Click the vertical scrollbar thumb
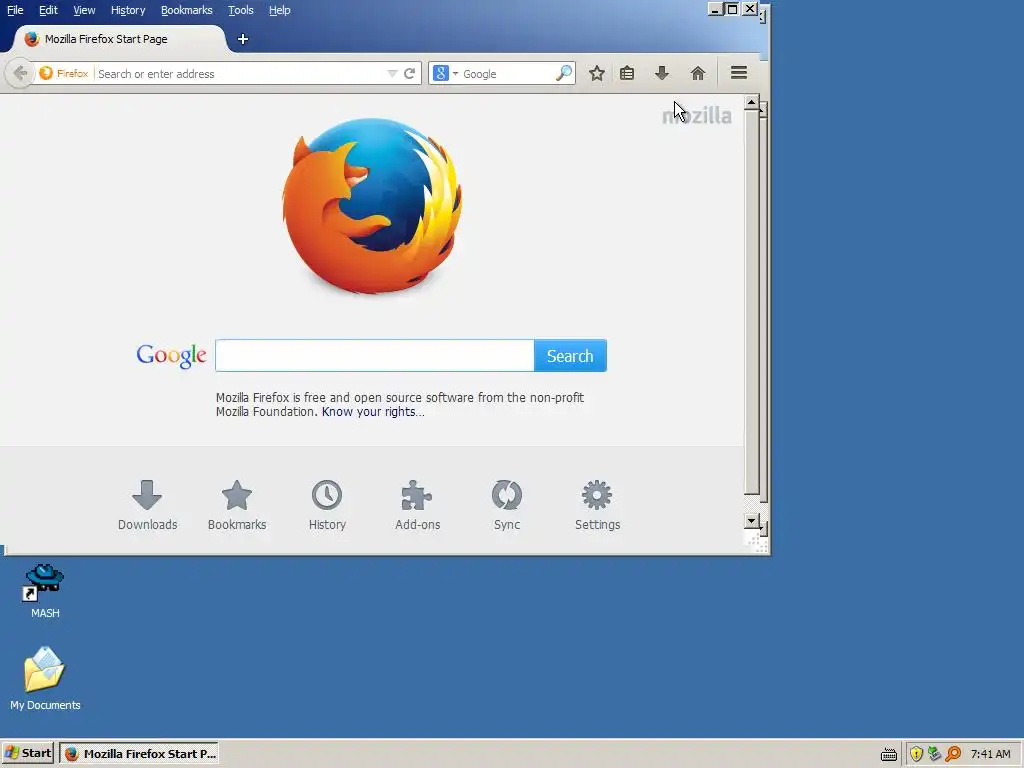Image resolution: width=1024 pixels, height=768 pixels. coord(752,303)
